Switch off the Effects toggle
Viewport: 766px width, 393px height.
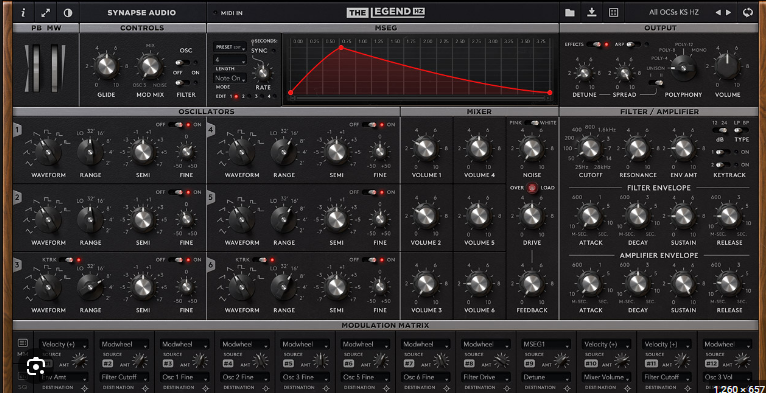click(x=595, y=44)
